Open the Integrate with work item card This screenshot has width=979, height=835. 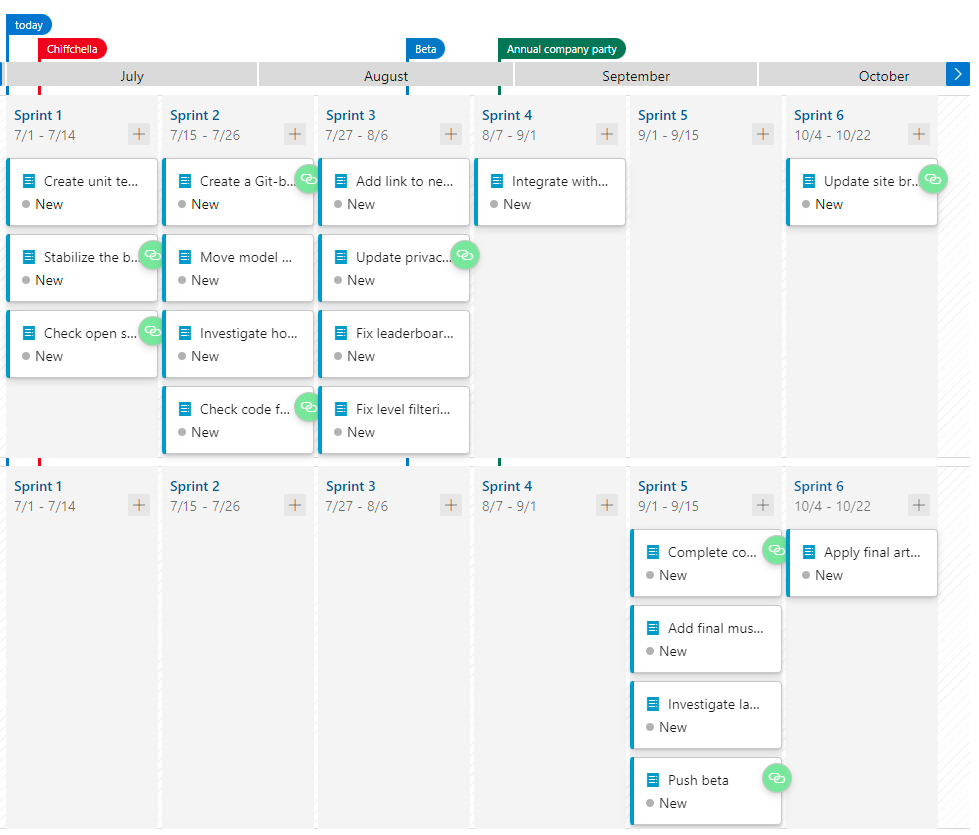click(550, 192)
